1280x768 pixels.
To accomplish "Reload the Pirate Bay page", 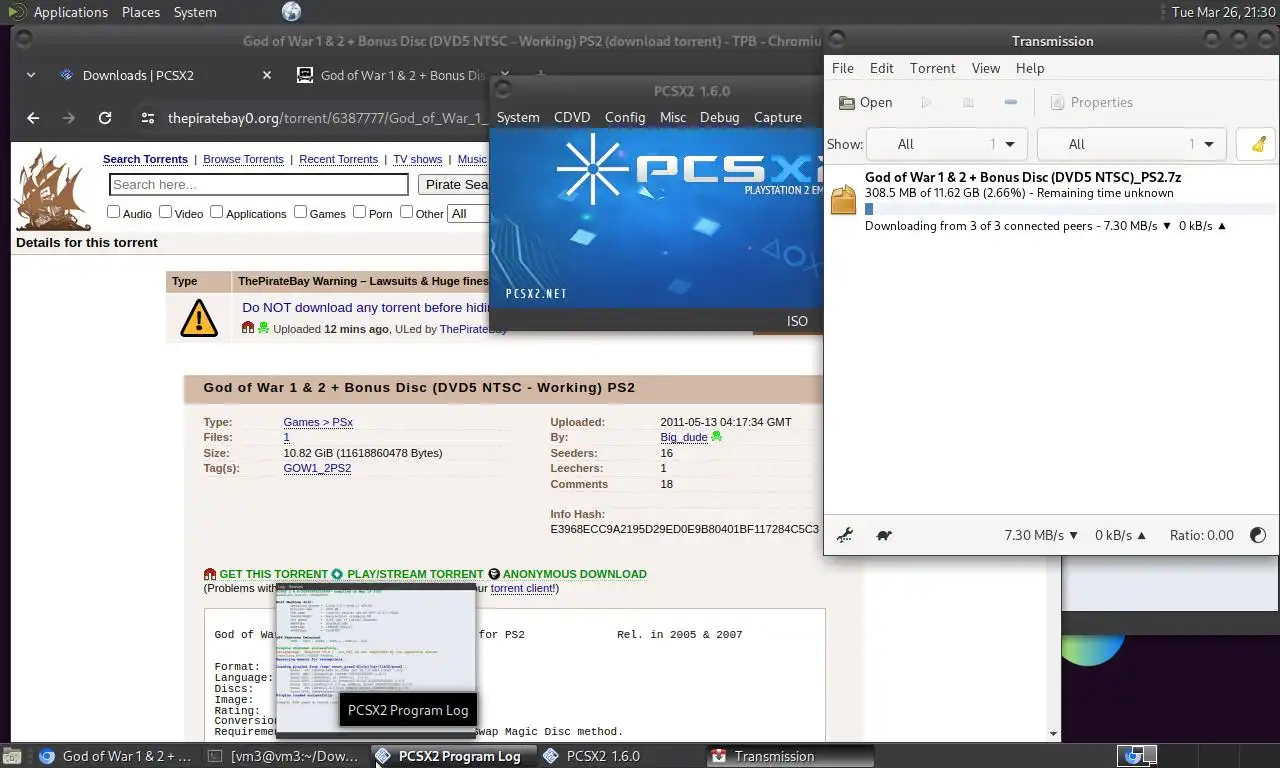I will [105, 118].
